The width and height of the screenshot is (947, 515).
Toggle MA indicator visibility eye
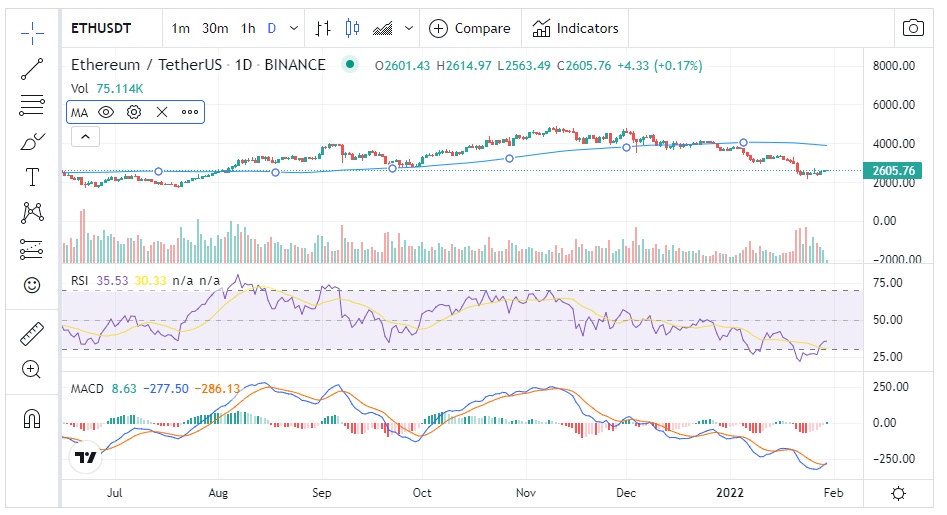point(106,112)
